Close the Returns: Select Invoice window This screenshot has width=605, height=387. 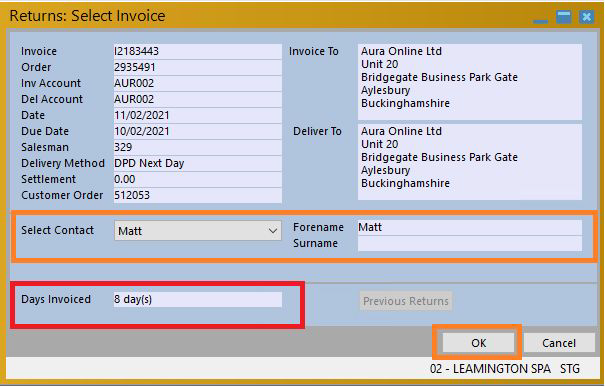point(586,17)
